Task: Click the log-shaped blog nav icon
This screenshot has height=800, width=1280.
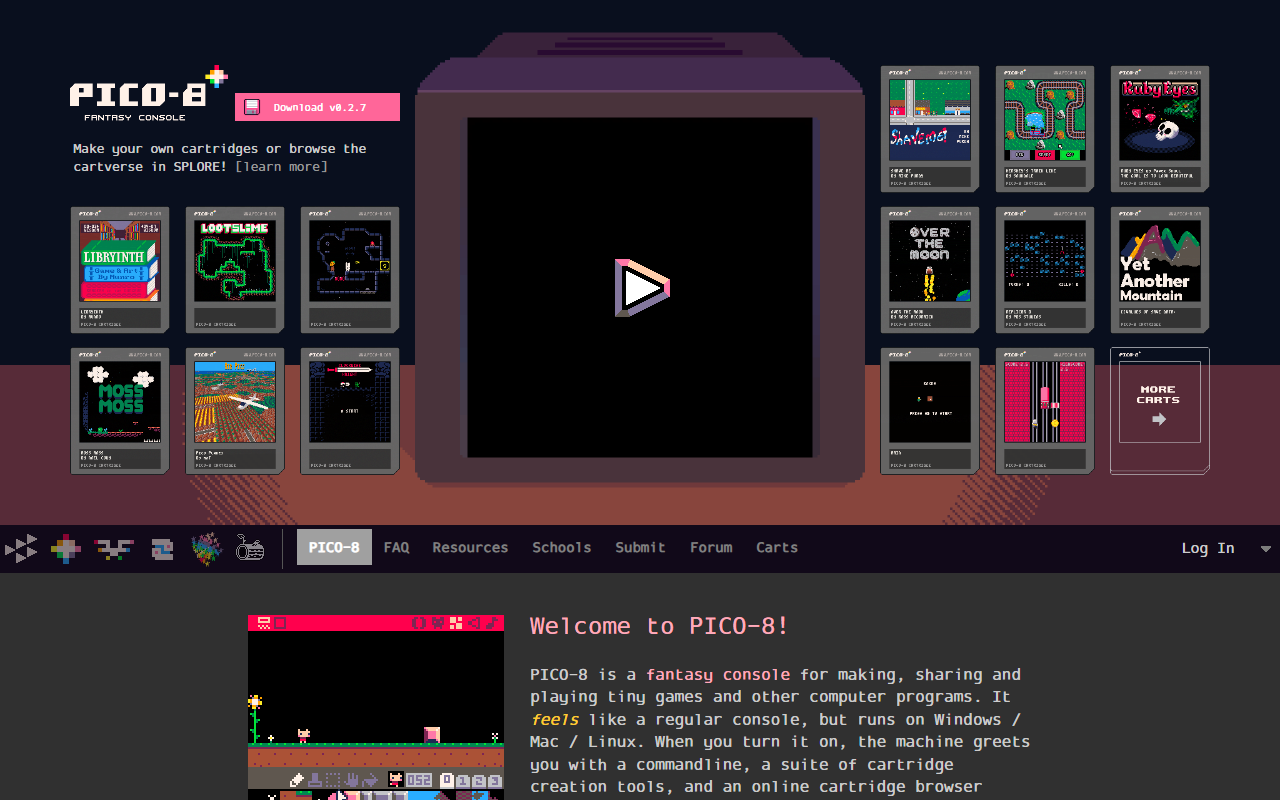Action: click(250, 548)
